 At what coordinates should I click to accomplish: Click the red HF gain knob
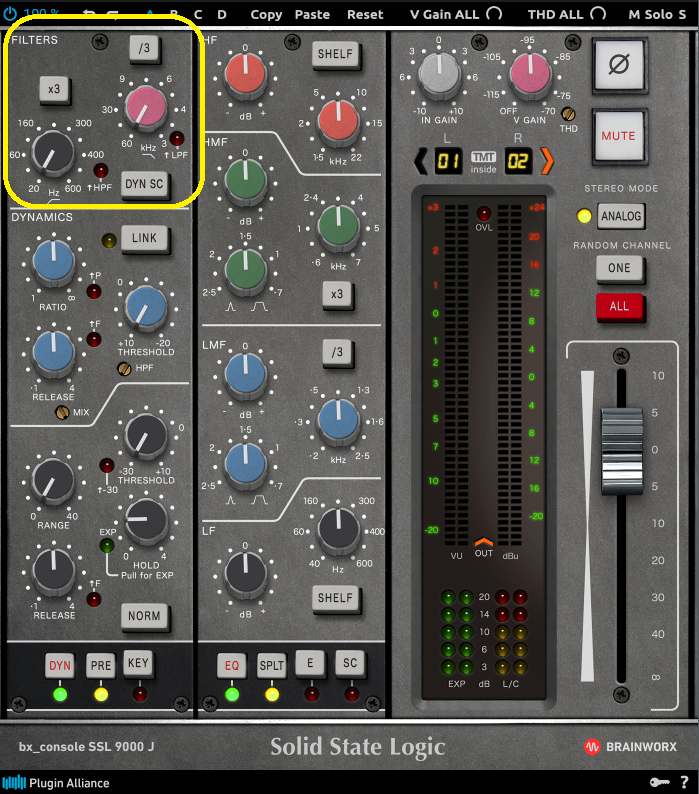pos(245,73)
